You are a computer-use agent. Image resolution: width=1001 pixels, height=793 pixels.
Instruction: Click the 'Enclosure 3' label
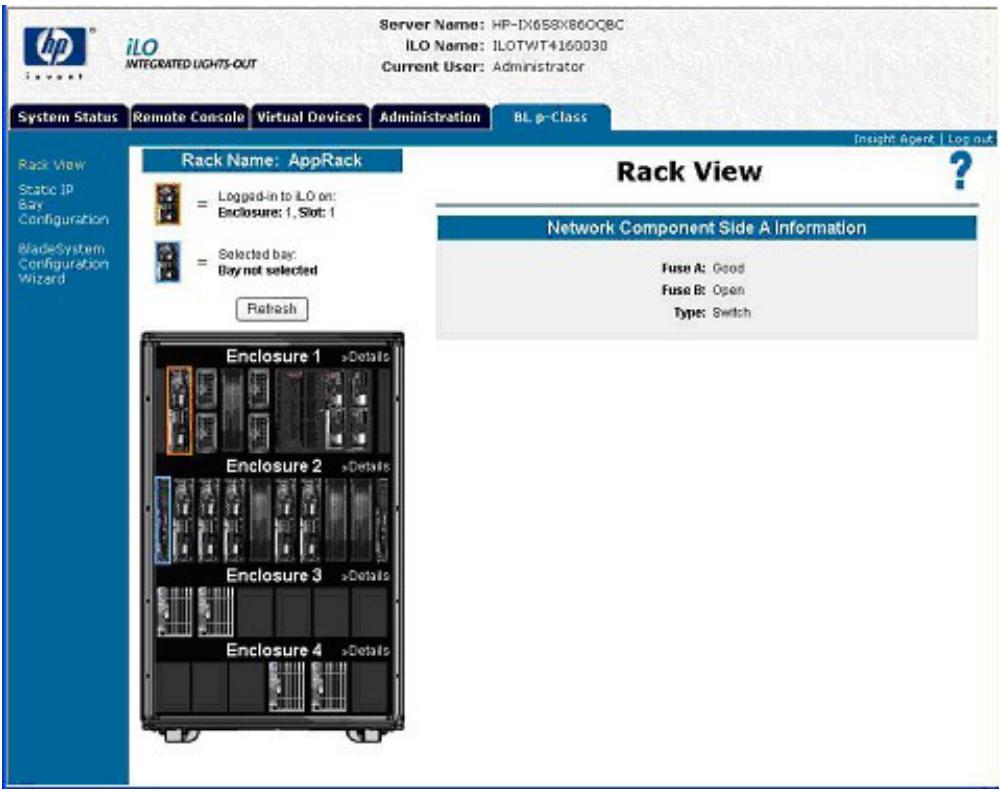coord(274,575)
